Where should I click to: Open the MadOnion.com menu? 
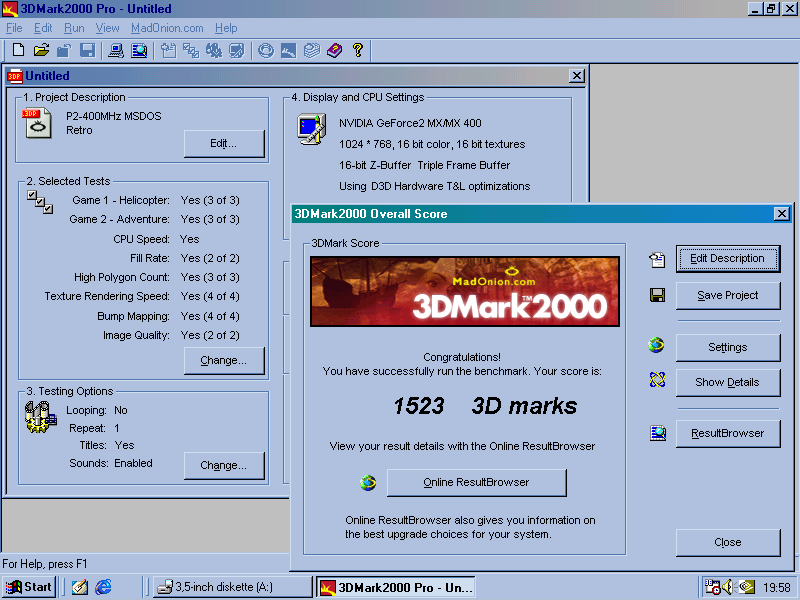(x=167, y=28)
